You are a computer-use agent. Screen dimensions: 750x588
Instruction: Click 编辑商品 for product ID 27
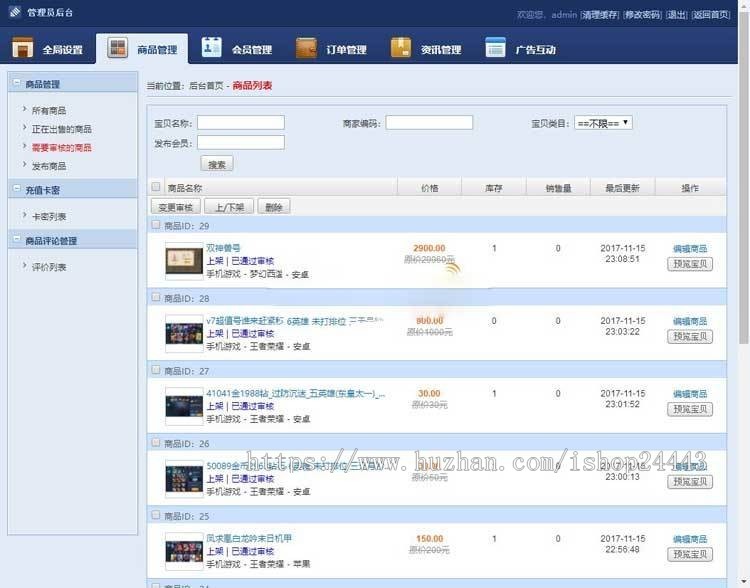point(690,394)
